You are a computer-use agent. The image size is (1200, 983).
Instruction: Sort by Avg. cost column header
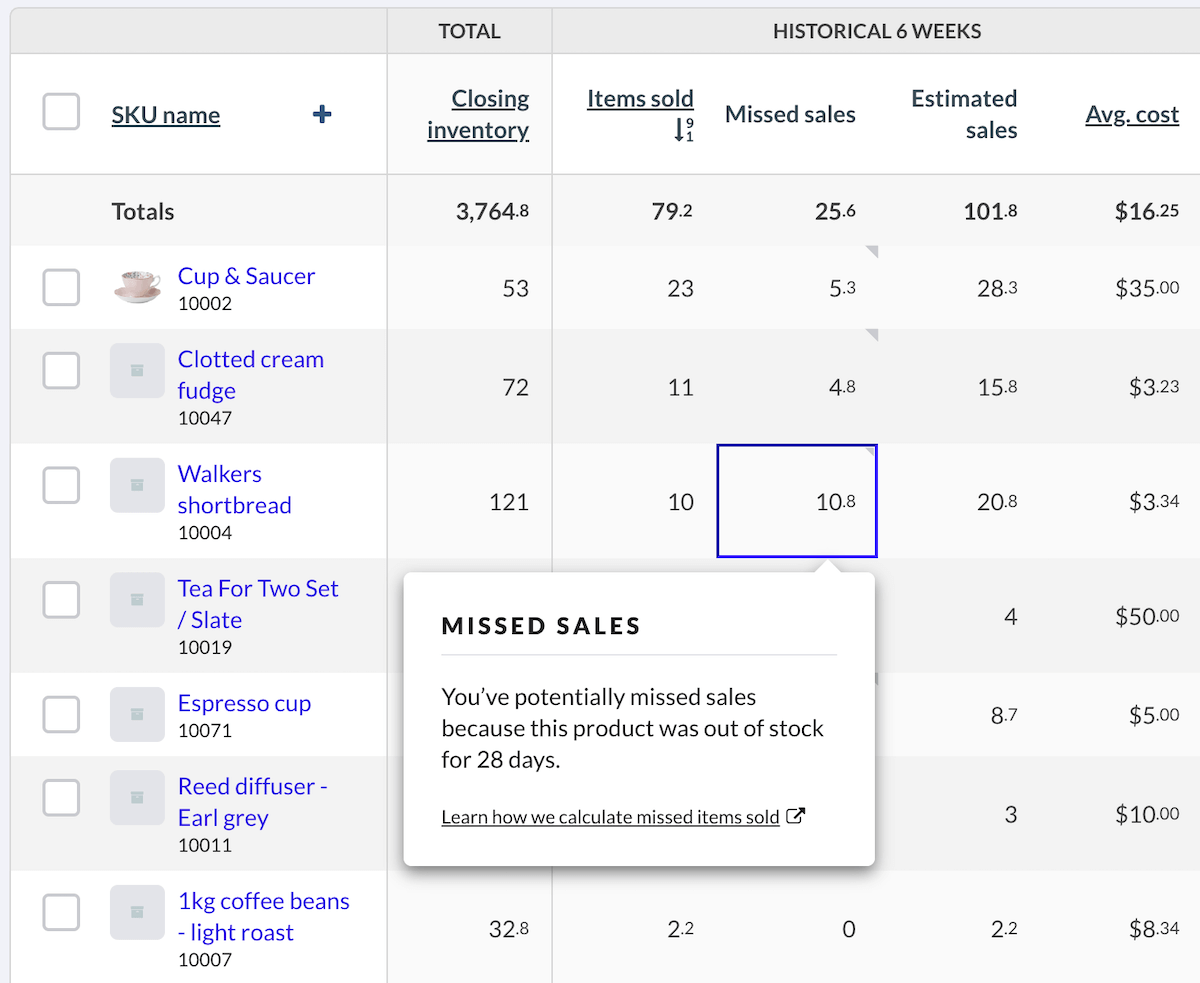pos(1132,114)
